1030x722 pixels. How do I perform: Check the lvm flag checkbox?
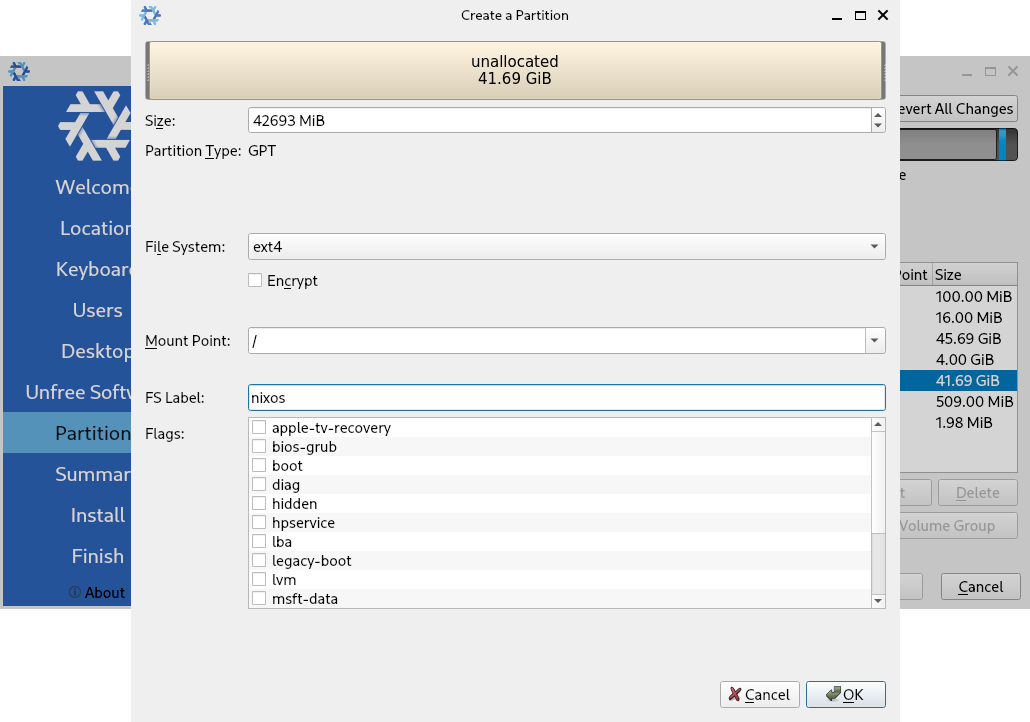tap(259, 580)
